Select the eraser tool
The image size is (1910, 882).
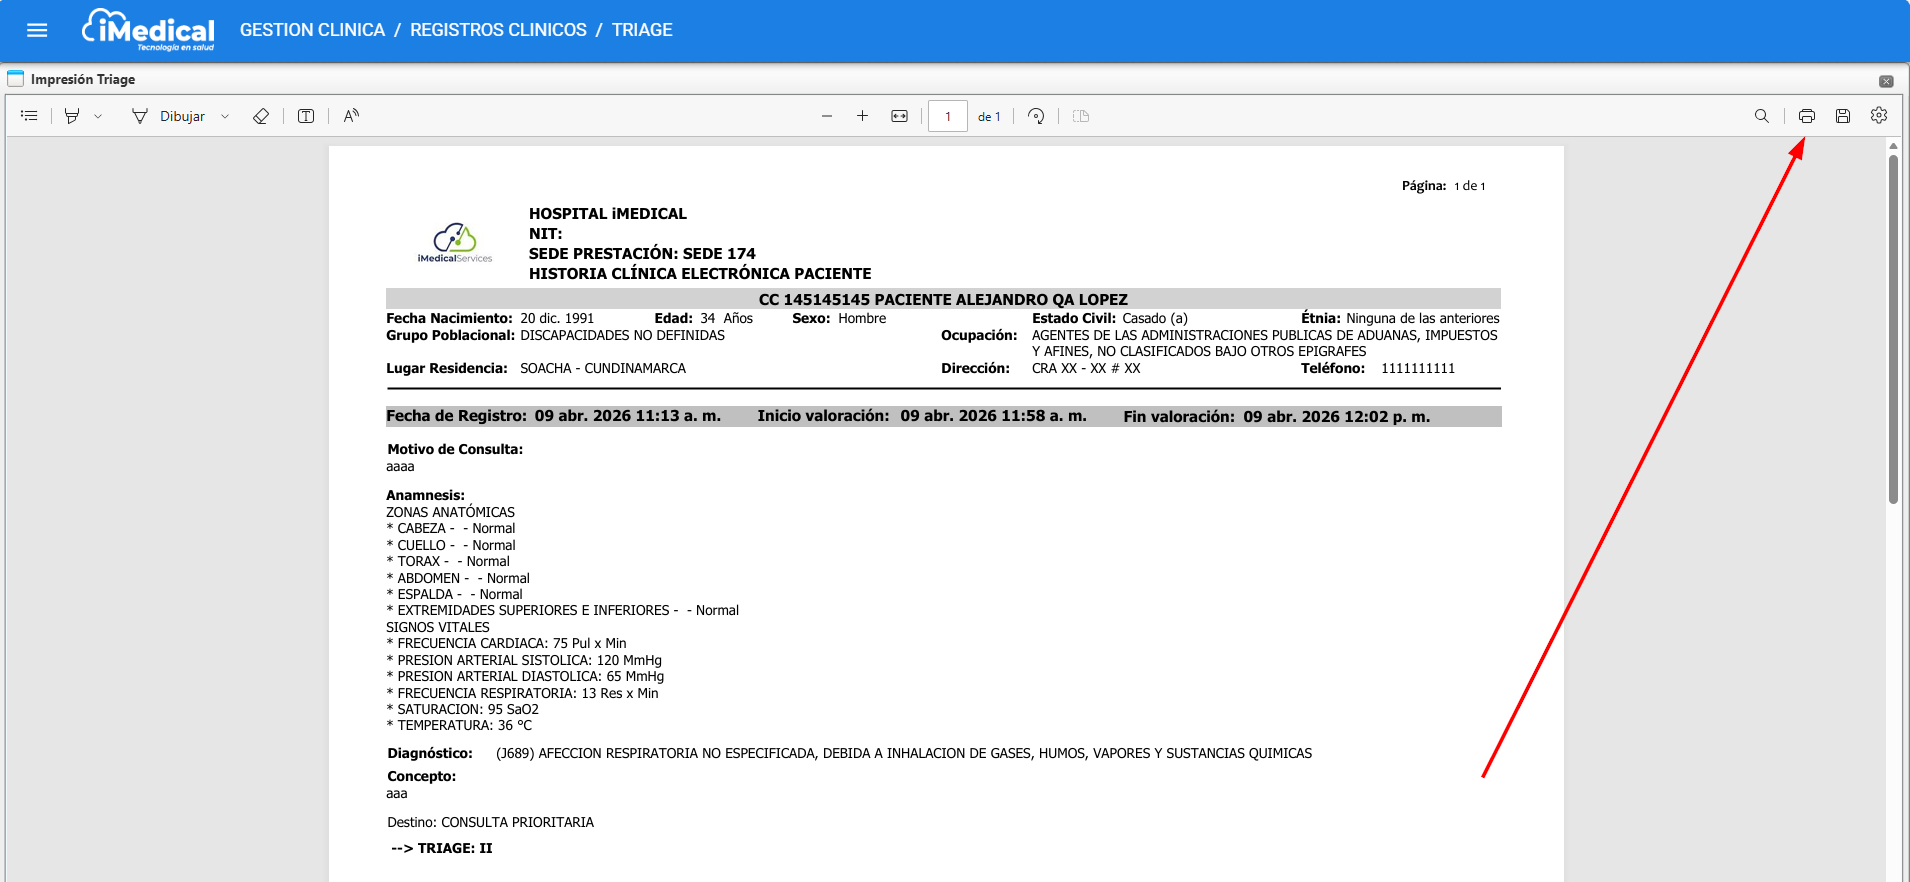(261, 116)
